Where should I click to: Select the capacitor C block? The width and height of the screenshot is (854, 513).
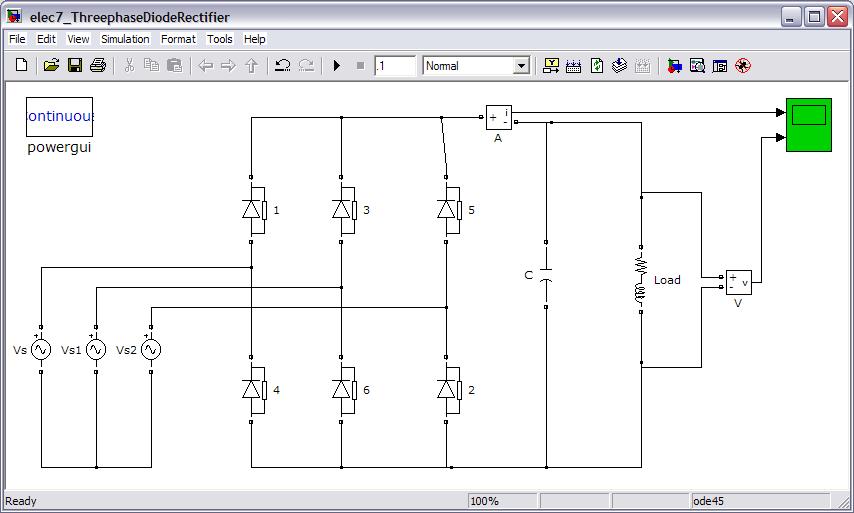pyautogui.click(x=546, y=275)
